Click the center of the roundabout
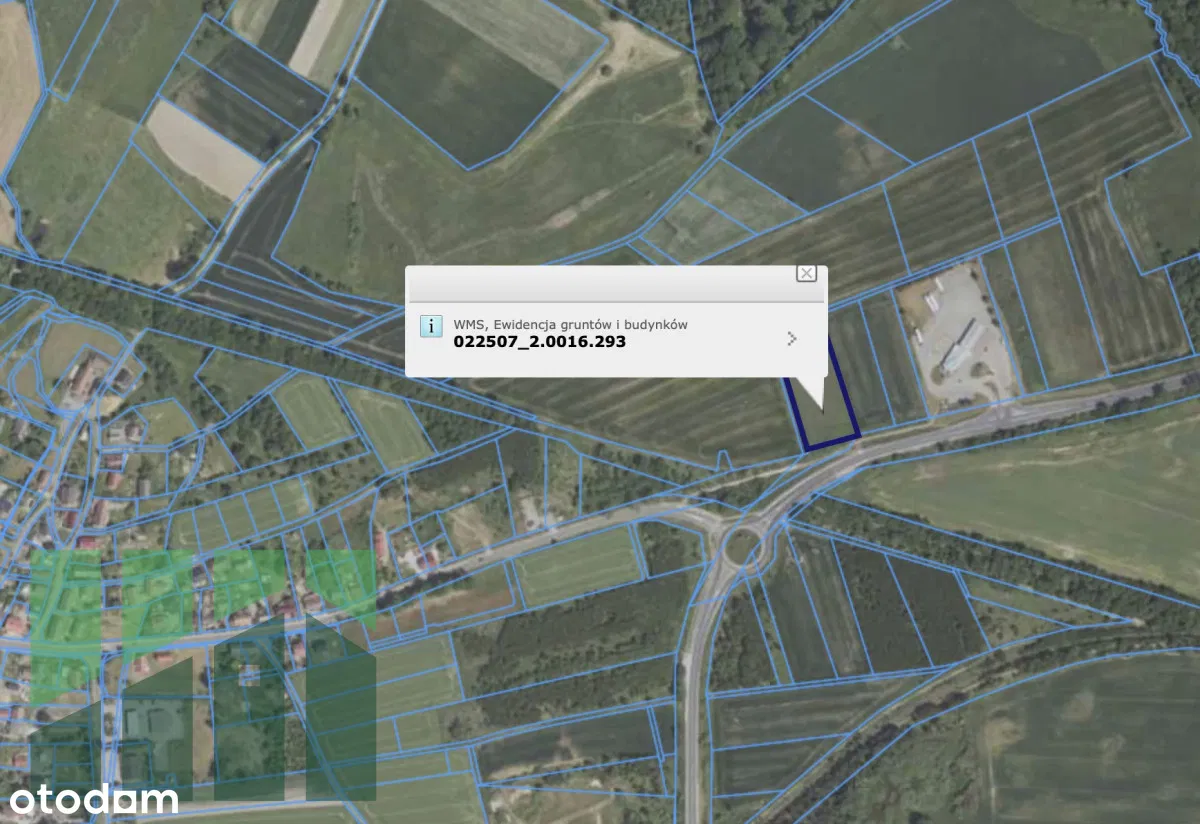The width and height of the screenshot is (1200, 824). click(742, 546)
